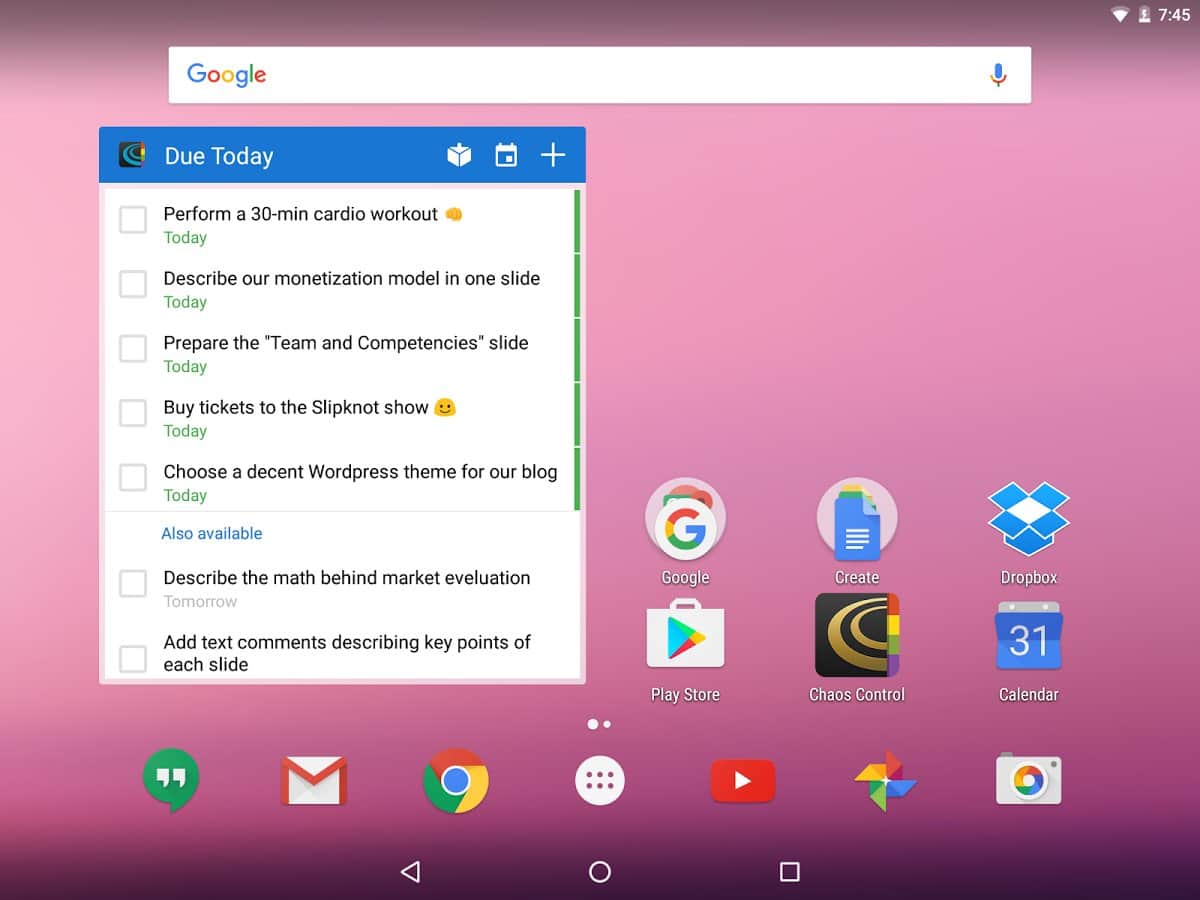
Task: Open the app drawer
Action: point(600,781)
